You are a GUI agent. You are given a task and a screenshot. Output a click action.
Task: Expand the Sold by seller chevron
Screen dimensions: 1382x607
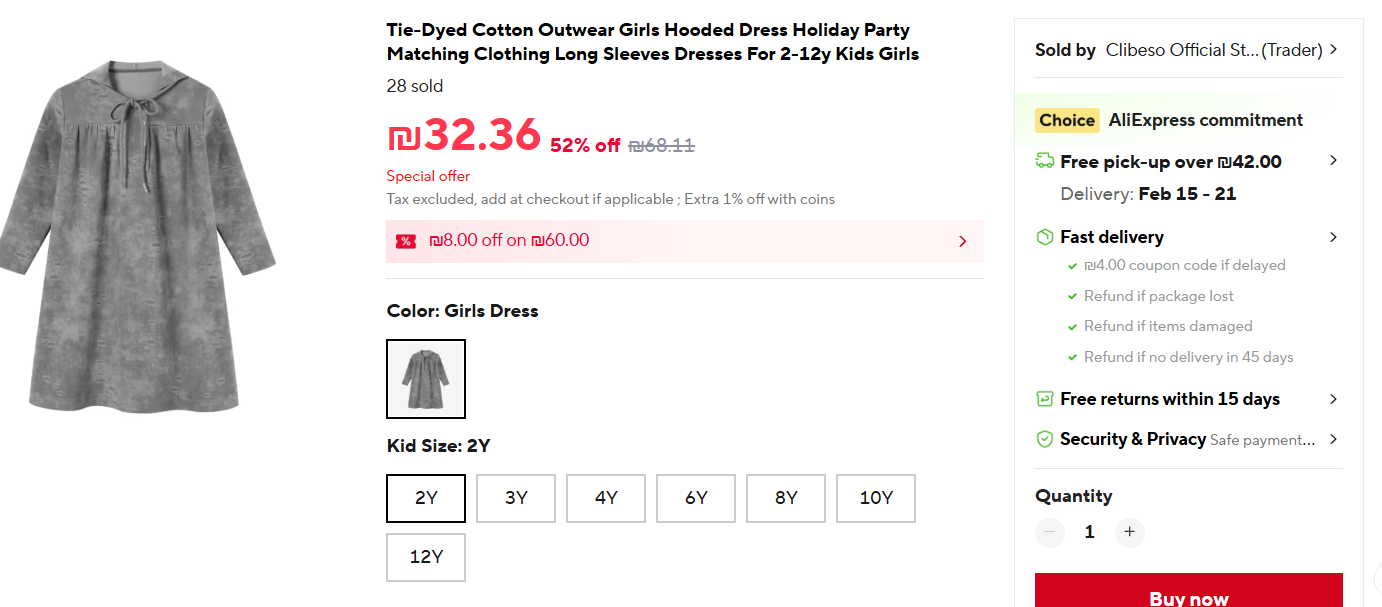[1334, 49]
